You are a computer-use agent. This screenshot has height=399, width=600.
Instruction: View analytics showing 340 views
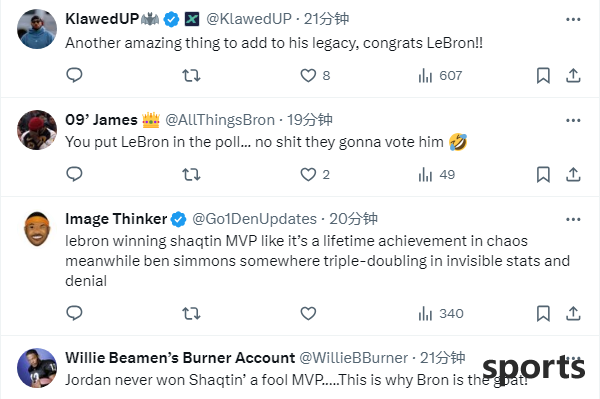(x=441, y=314)
